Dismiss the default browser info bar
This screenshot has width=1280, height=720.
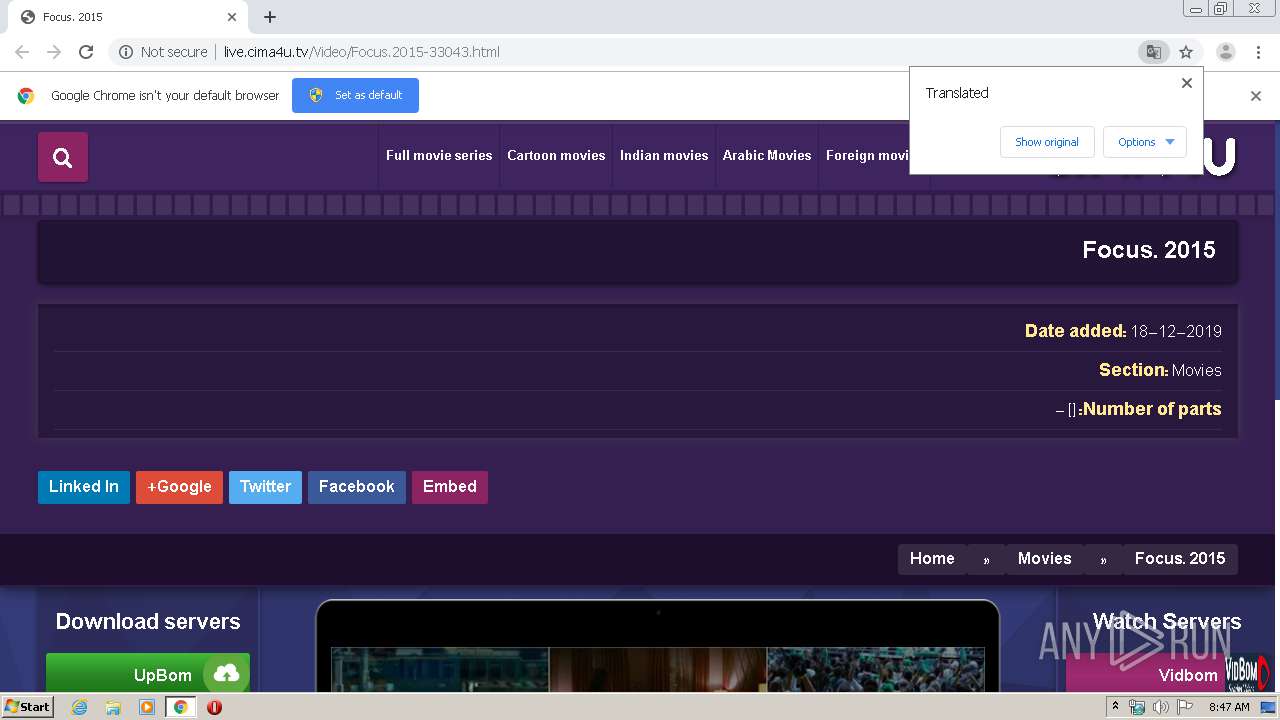click(1256, 96)
